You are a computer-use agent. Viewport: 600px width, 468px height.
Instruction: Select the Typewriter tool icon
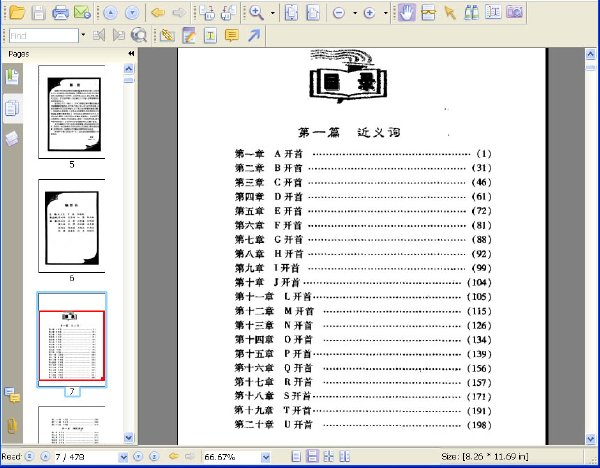pos(210,36)
